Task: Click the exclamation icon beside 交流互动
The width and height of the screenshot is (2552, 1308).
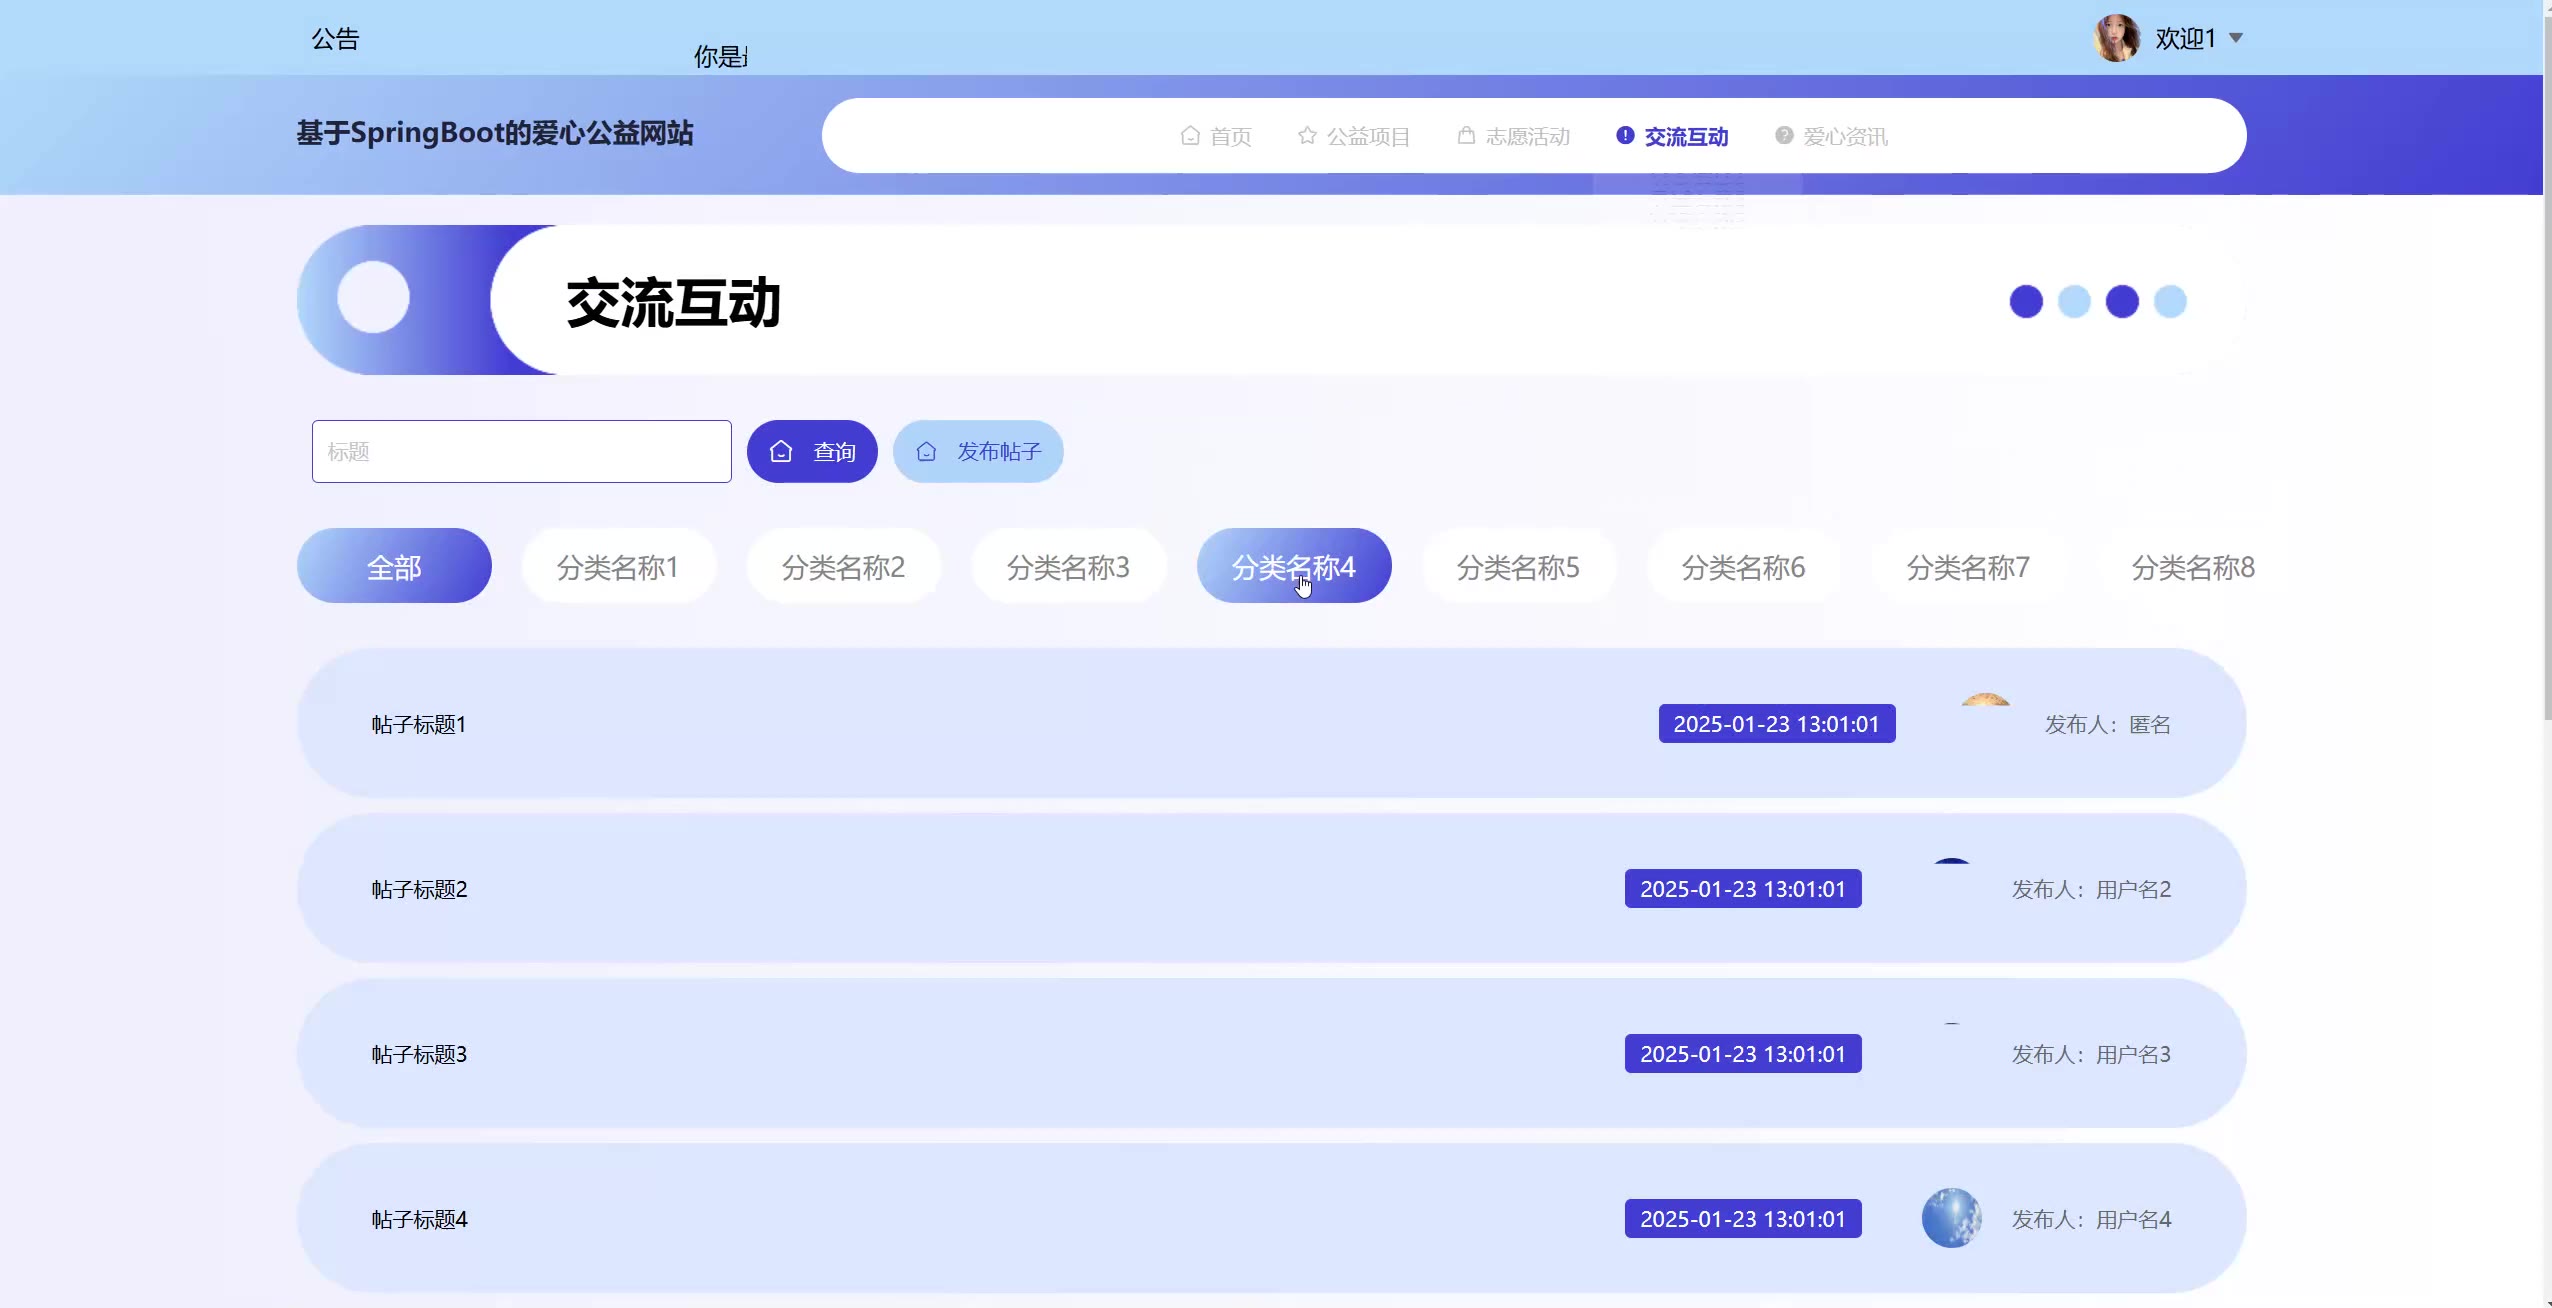Action: 1625,136
